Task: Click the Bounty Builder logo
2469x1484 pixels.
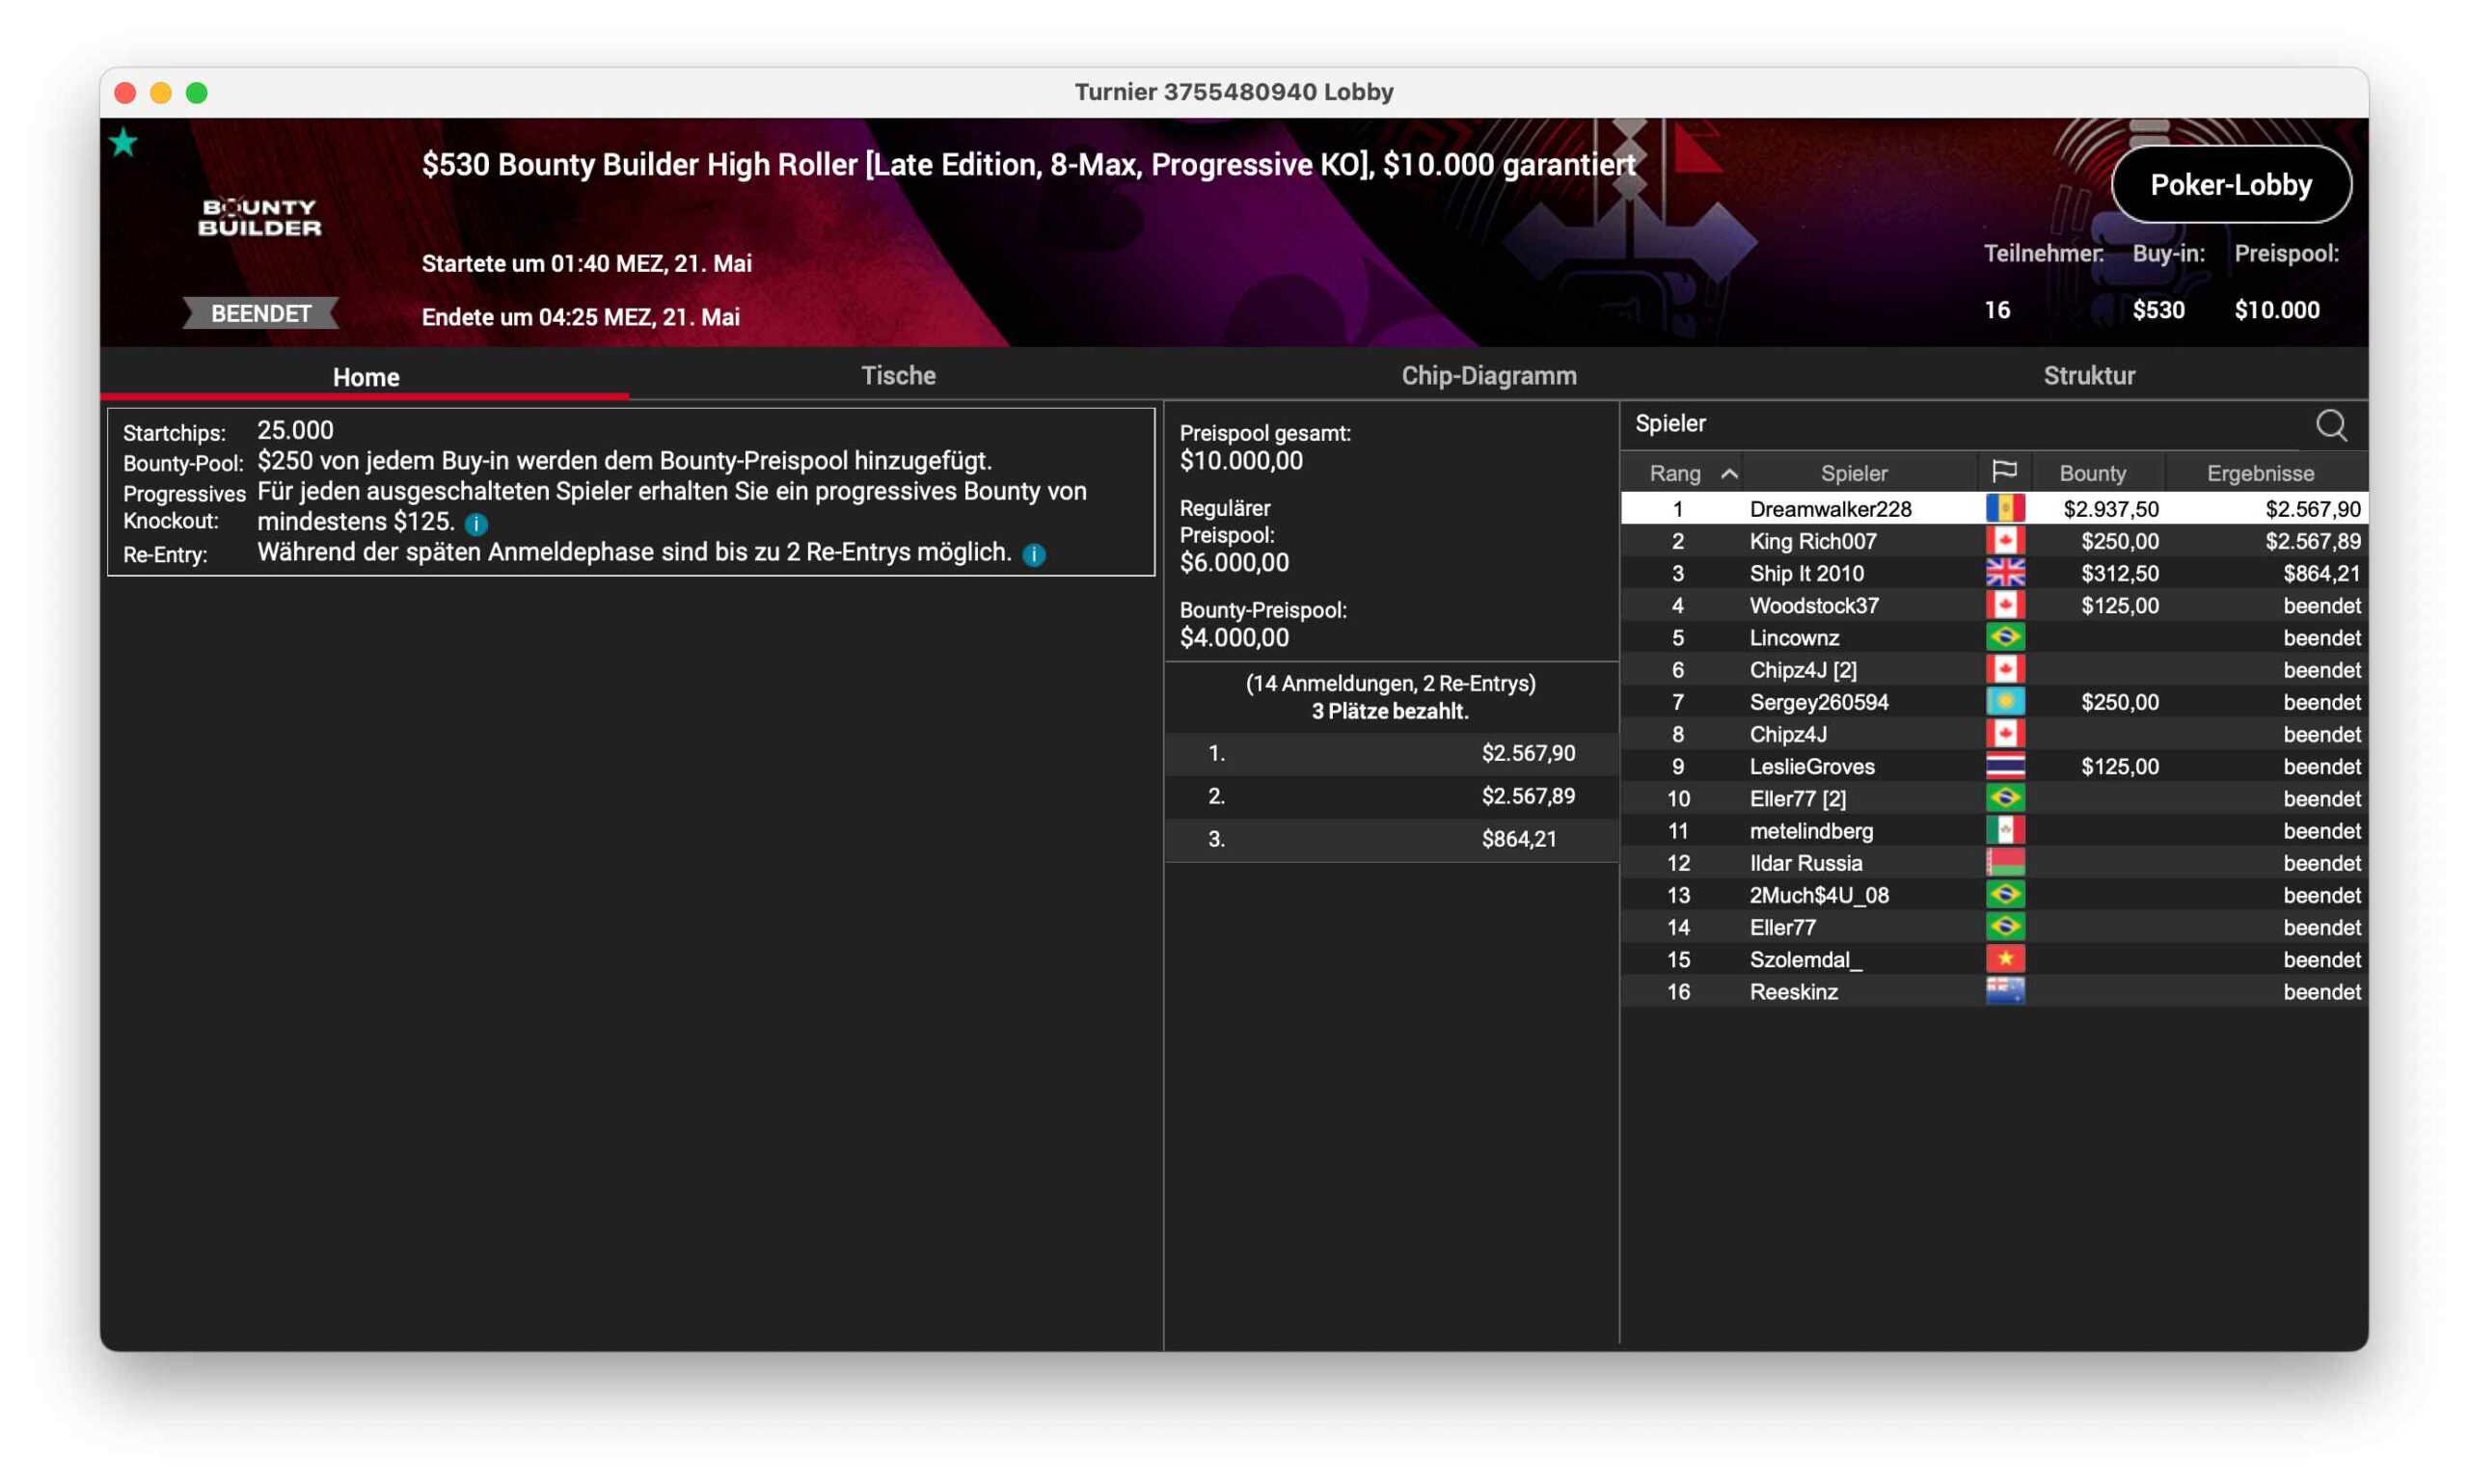Action: [259, 217]
